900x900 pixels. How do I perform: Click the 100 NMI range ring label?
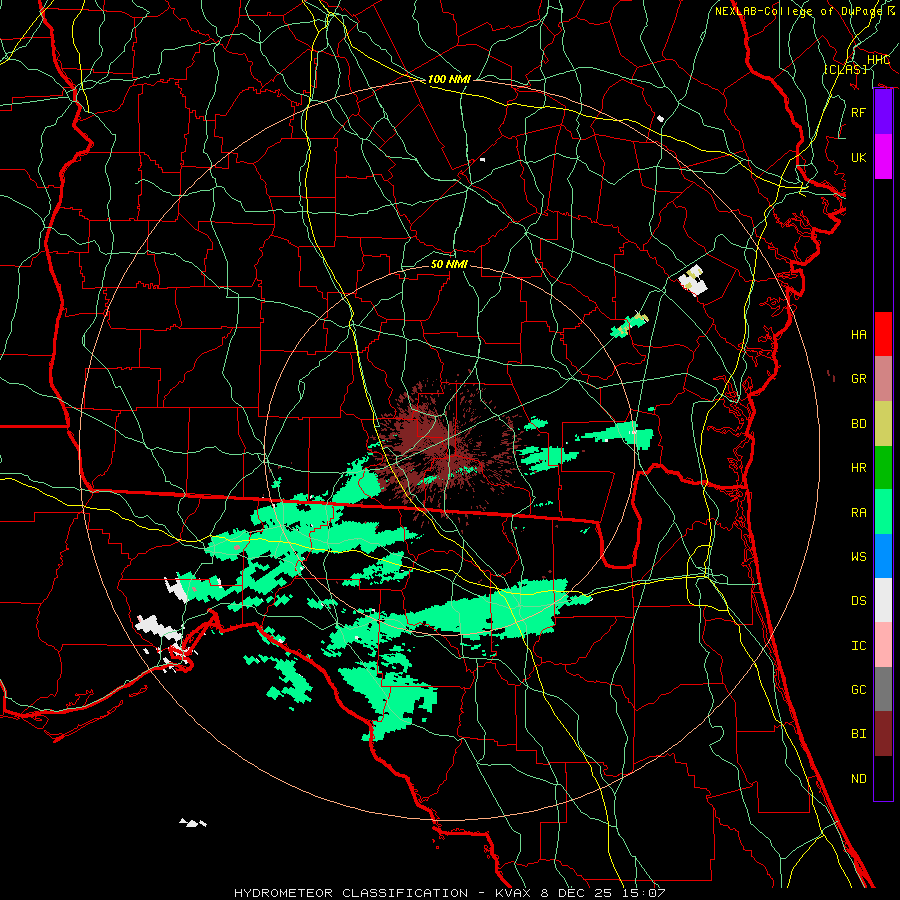[449, 79]
